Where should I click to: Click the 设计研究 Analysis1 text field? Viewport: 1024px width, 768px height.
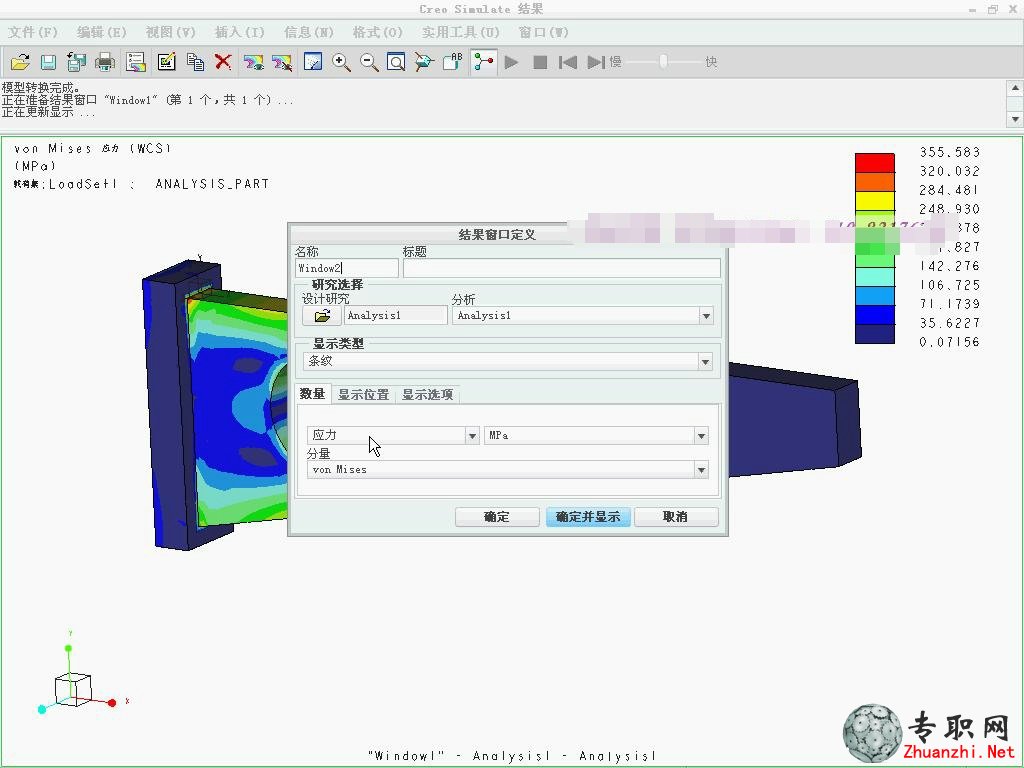coord(396,315)
